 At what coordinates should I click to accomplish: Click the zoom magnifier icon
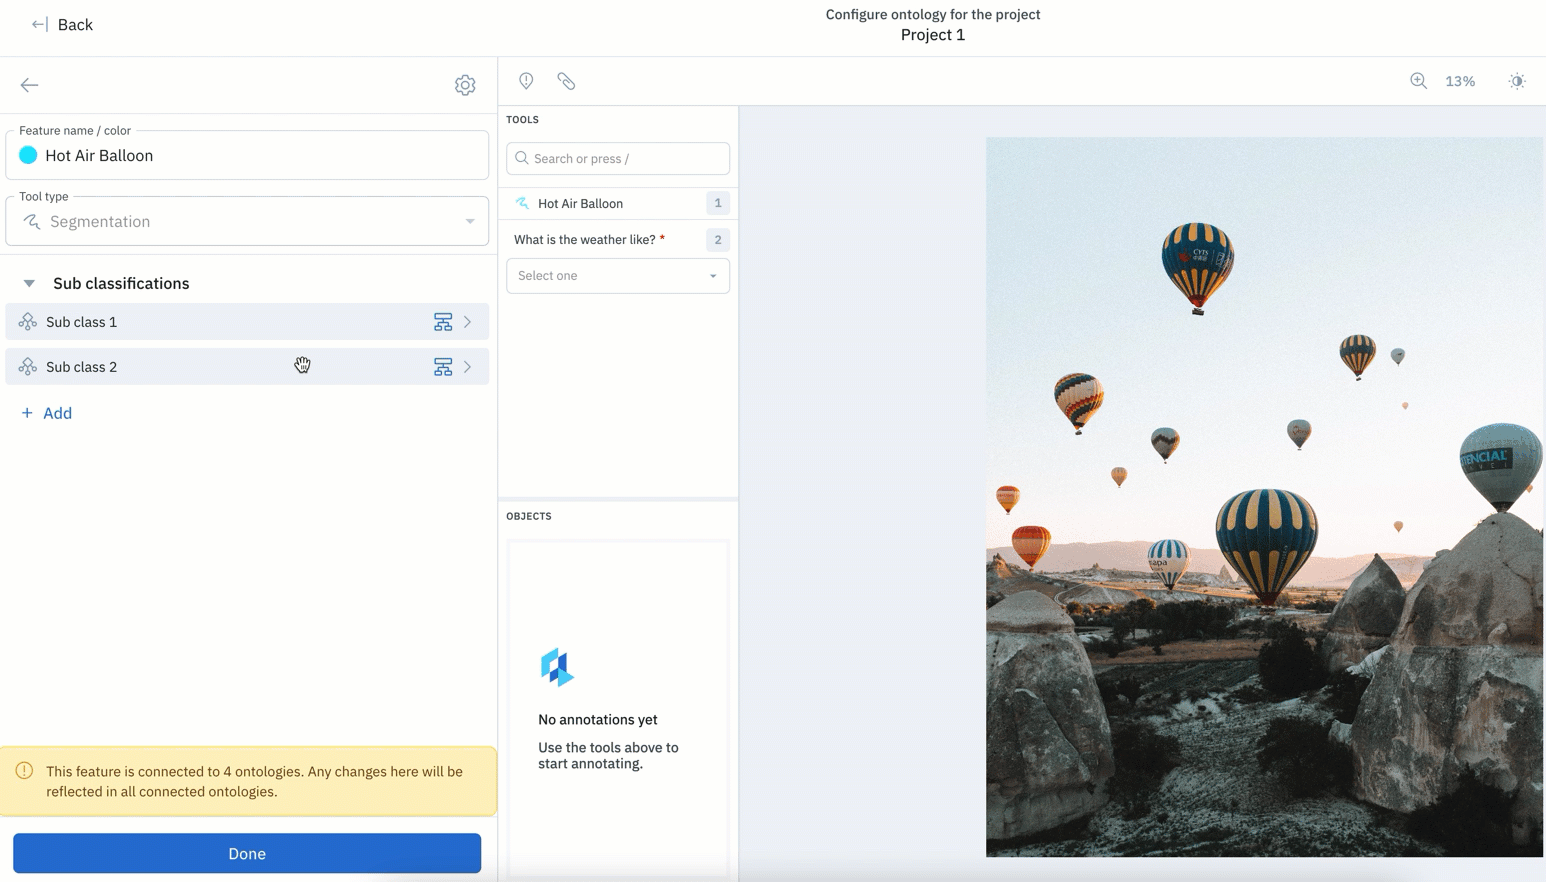pyautogui.click(x=1418, y=81)
